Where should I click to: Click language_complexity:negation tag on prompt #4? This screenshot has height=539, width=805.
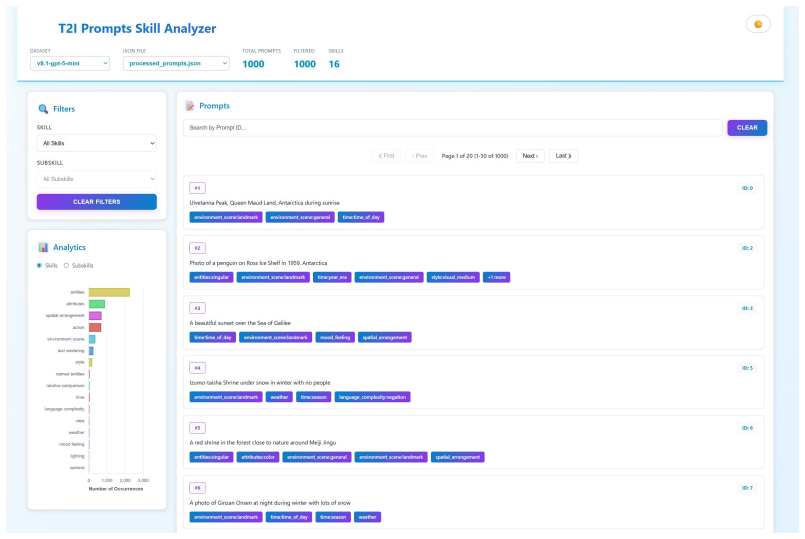pos(372,397)
